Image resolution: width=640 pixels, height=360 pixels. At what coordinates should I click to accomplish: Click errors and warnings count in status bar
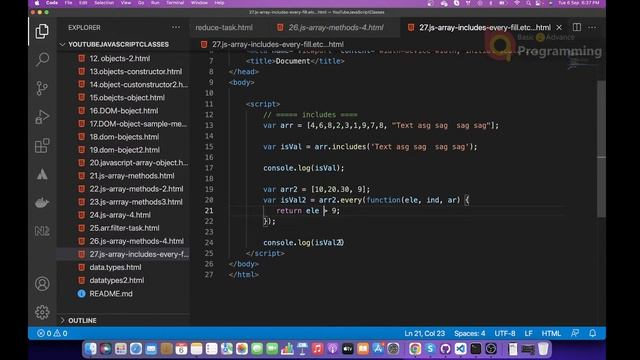(52, 333)
